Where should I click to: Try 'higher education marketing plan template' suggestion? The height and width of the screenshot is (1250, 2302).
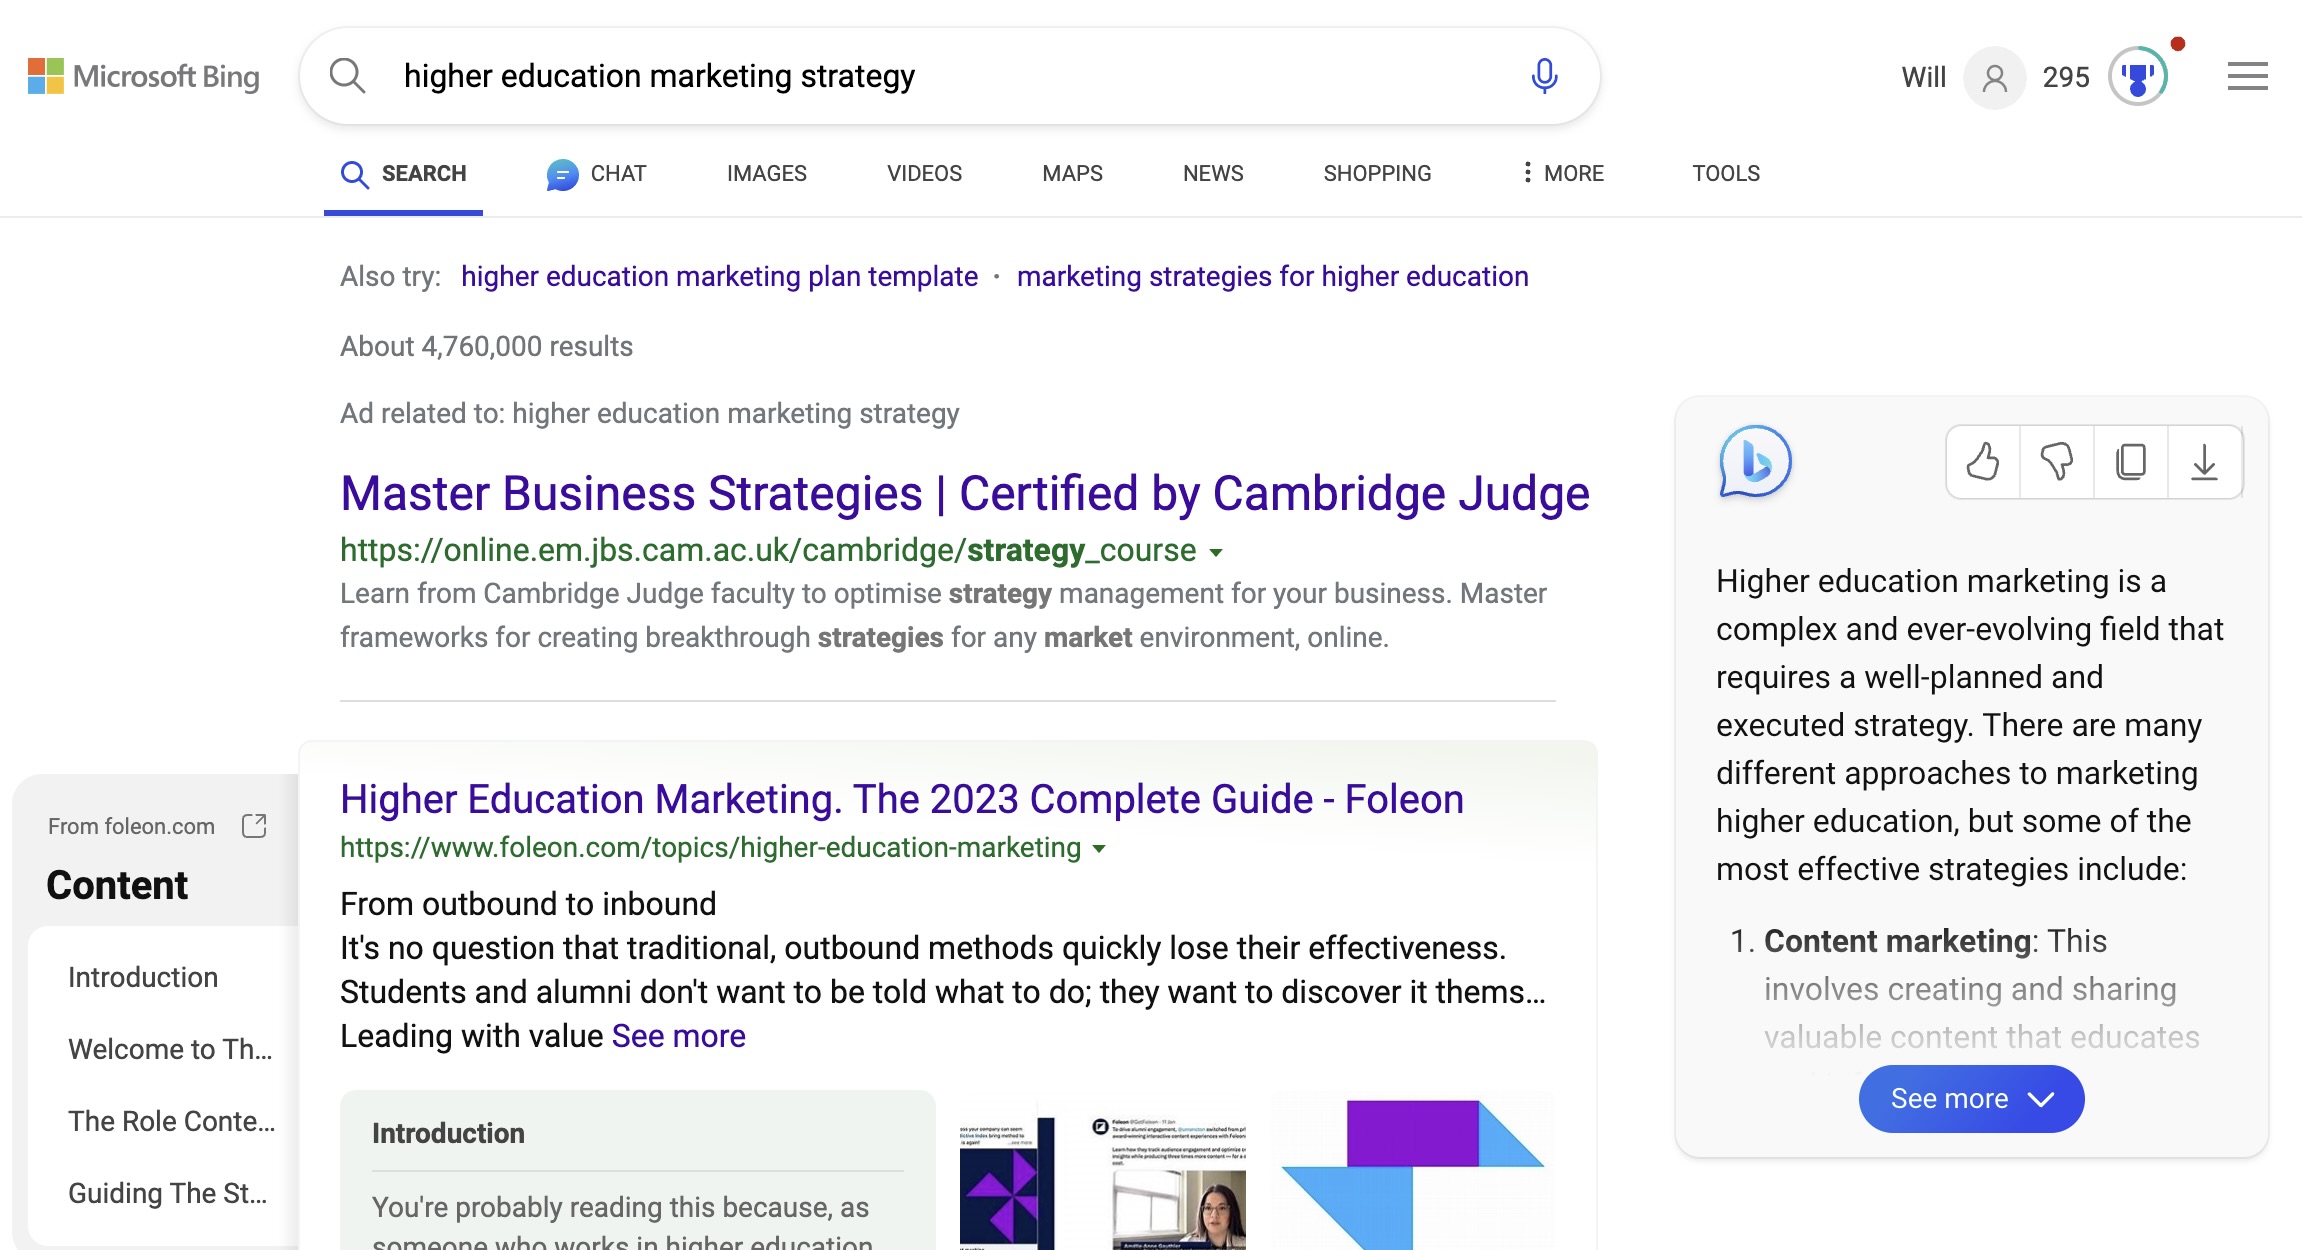click(x=719, y=276)
